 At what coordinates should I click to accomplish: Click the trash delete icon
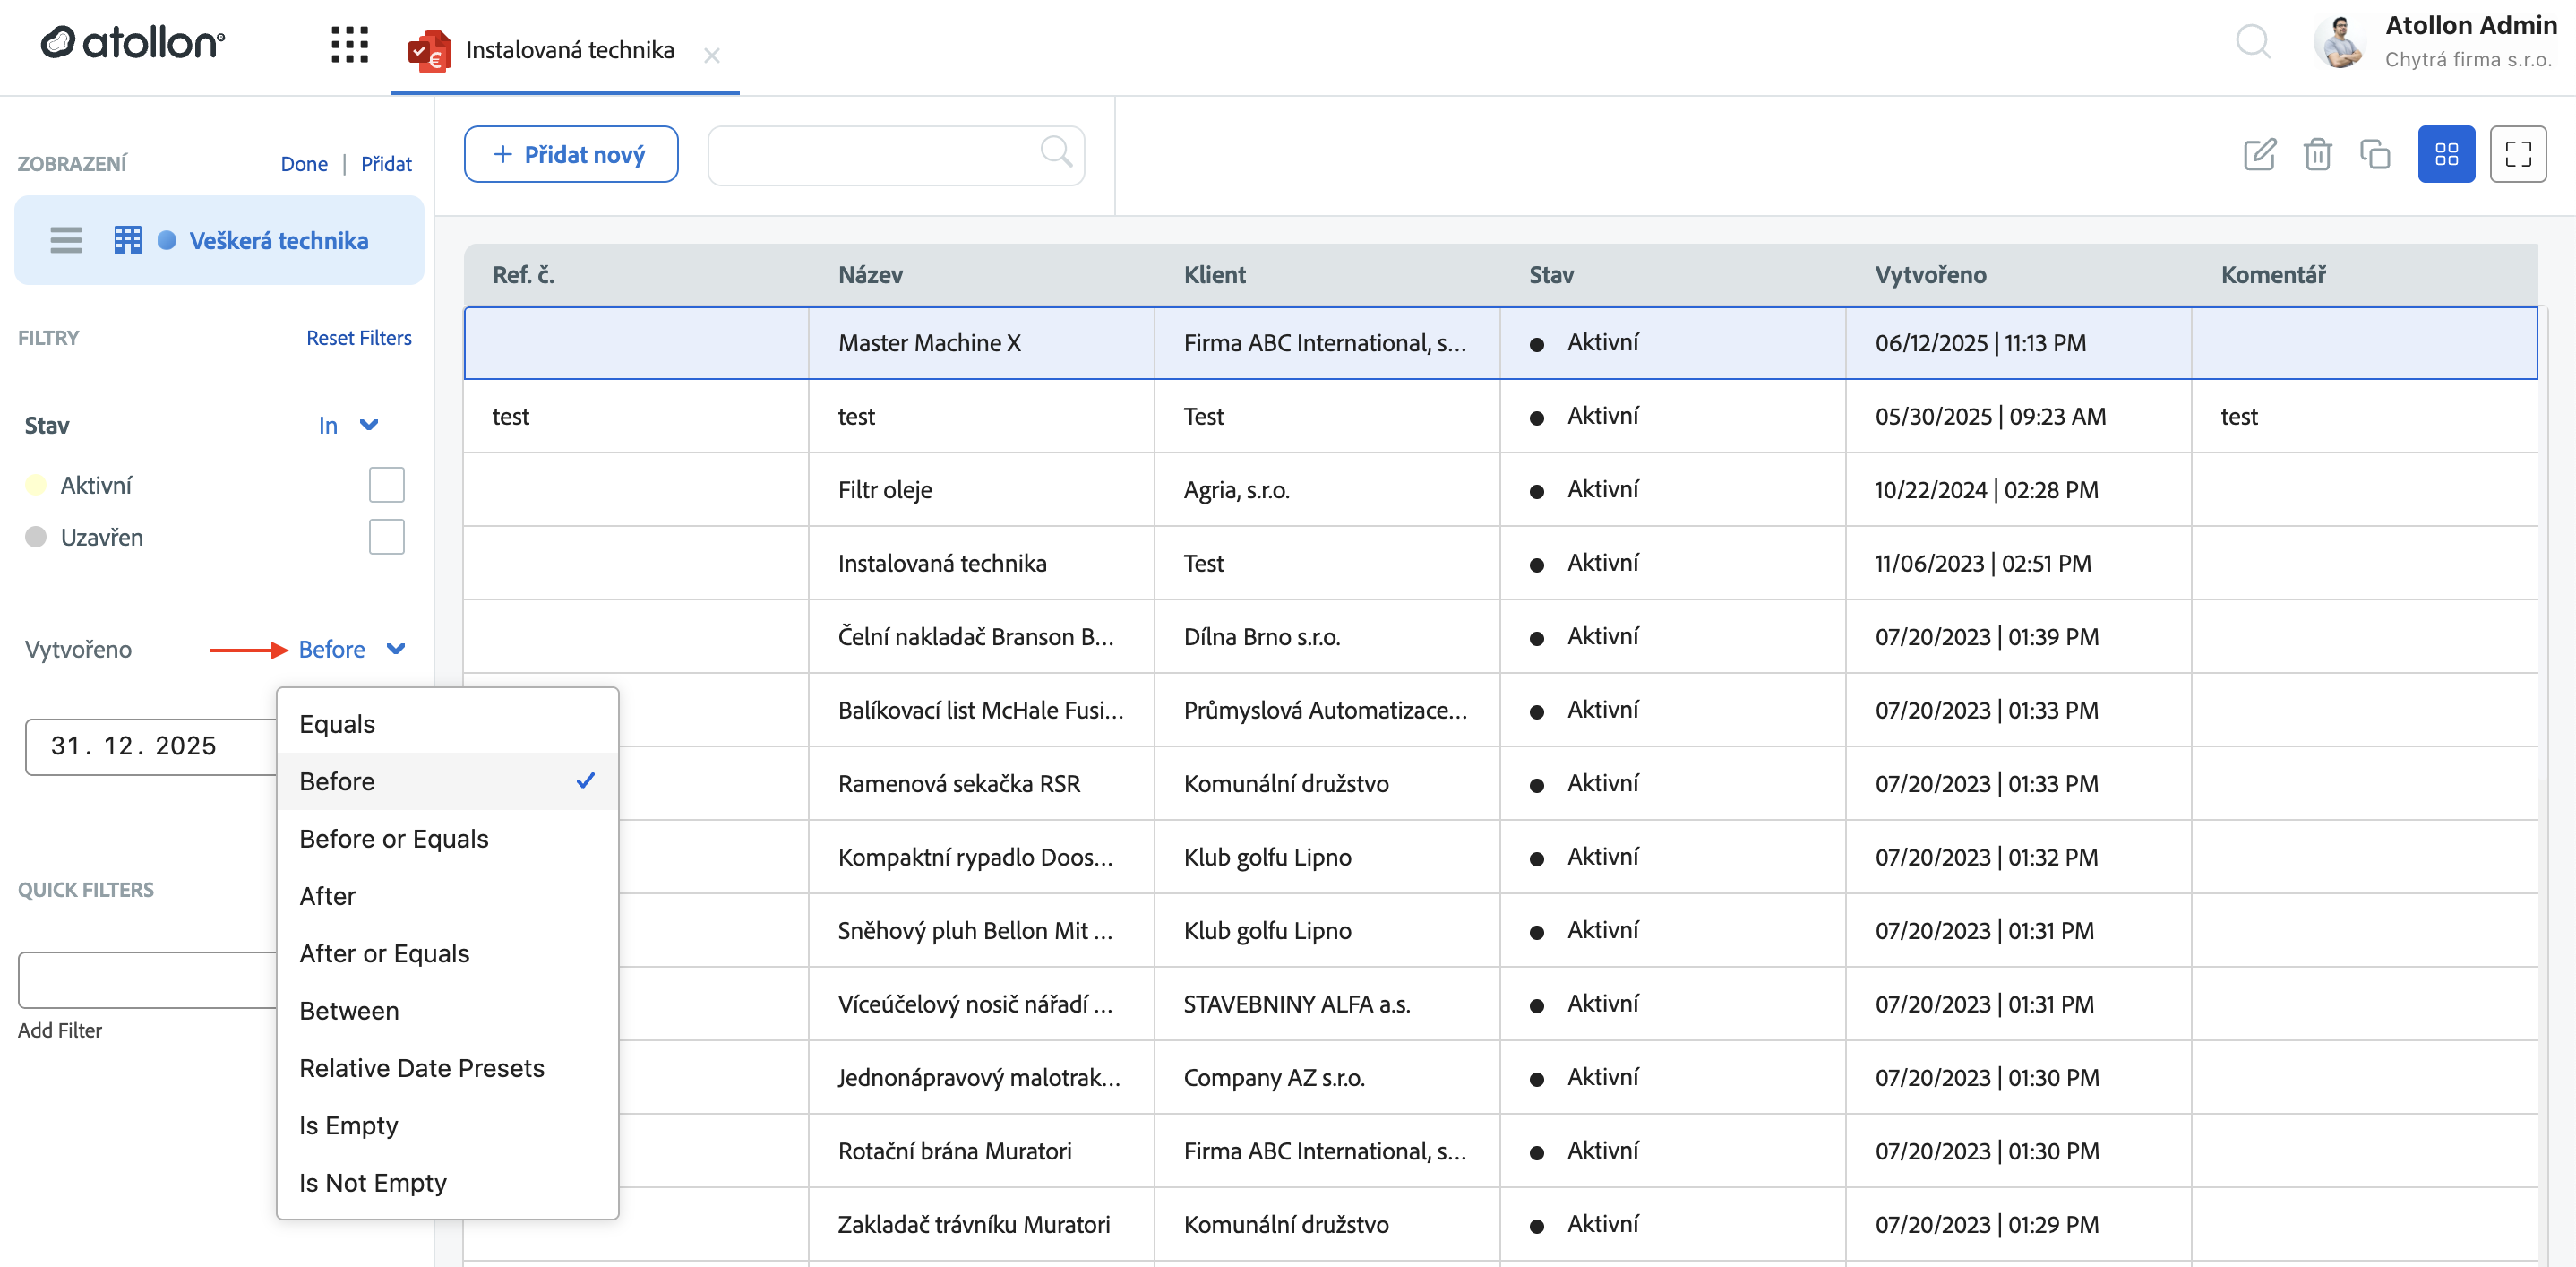tap(2317, 154)
